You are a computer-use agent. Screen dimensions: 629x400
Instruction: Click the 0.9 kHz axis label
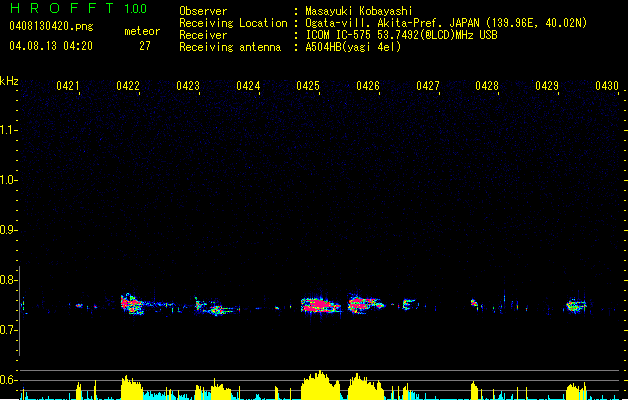[x=8, y=230]
